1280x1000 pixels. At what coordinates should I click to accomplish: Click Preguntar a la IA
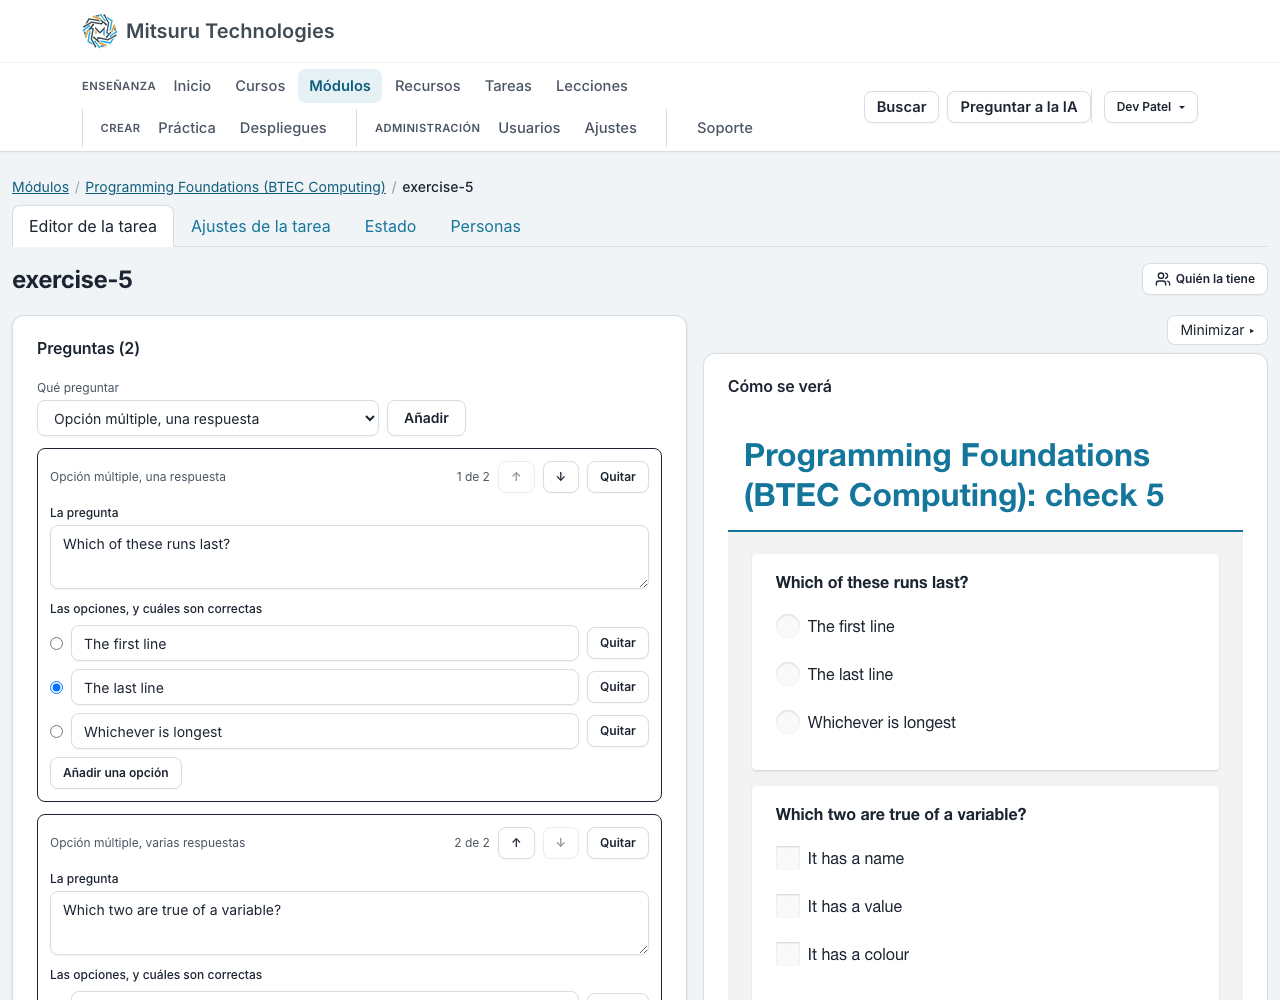pyautogui.click(x=1018, y=107)
